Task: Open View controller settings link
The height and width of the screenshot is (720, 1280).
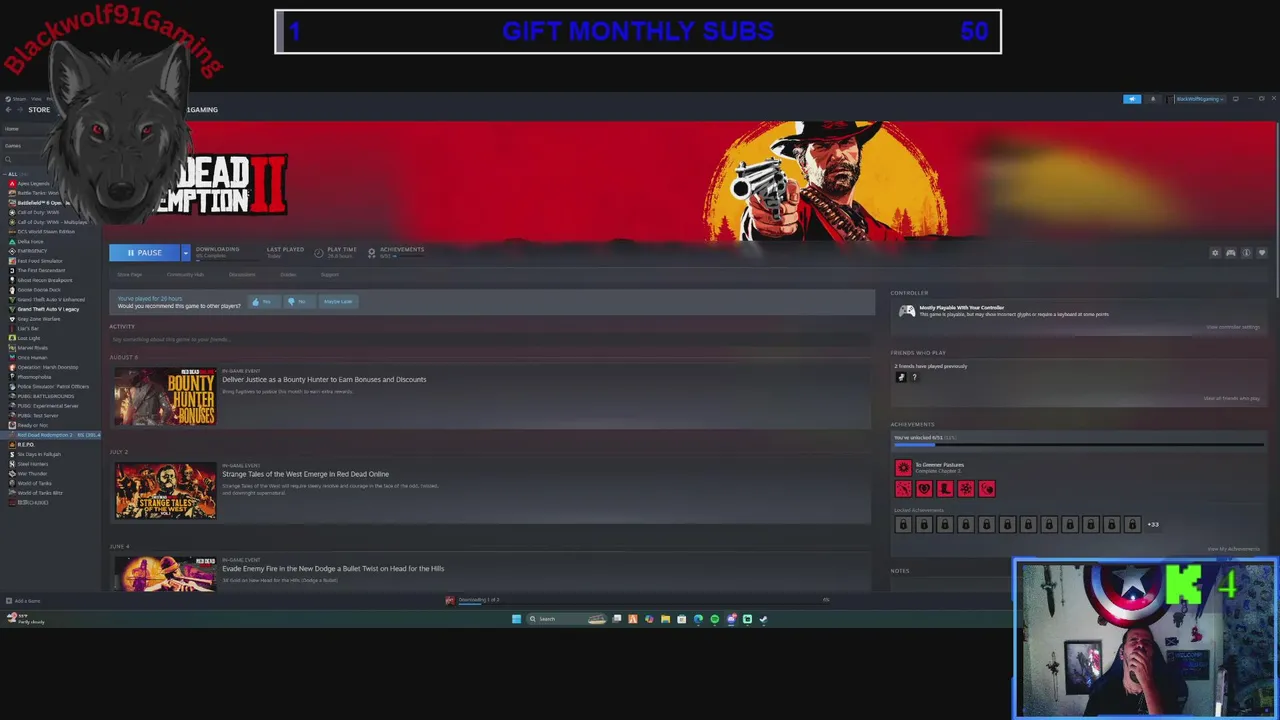Action: click(x=1233, y=327)
